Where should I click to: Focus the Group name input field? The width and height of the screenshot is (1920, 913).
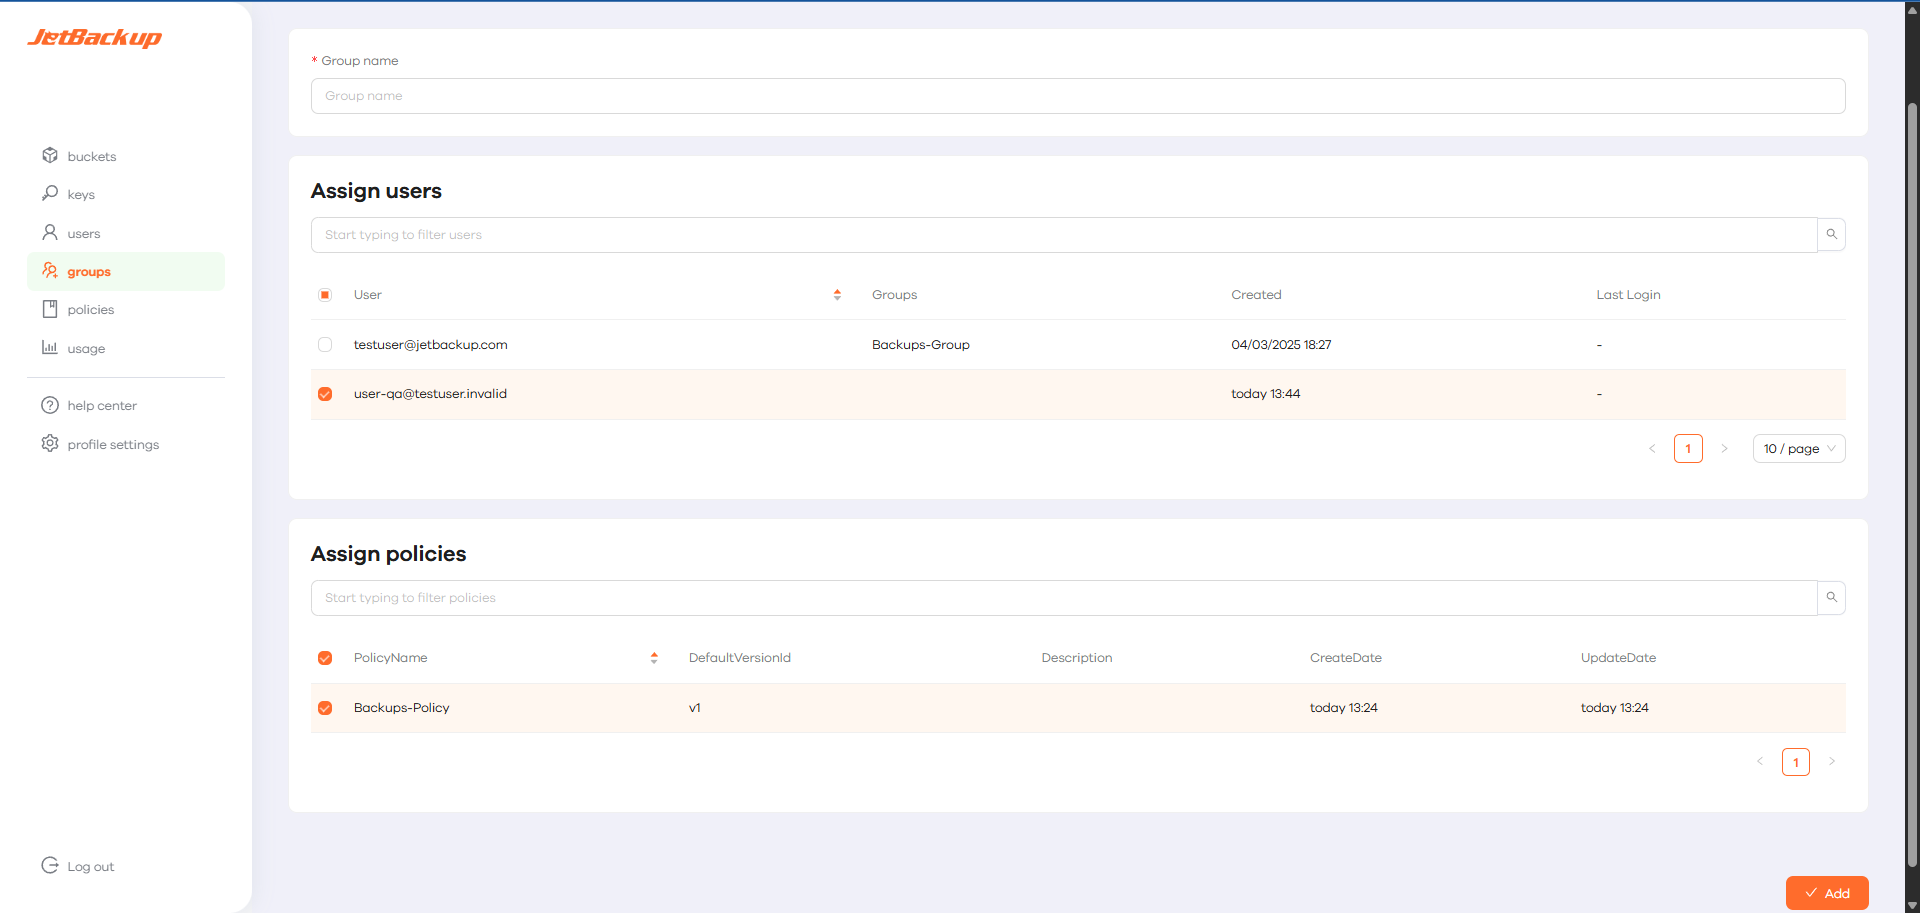pos(1078,96)
